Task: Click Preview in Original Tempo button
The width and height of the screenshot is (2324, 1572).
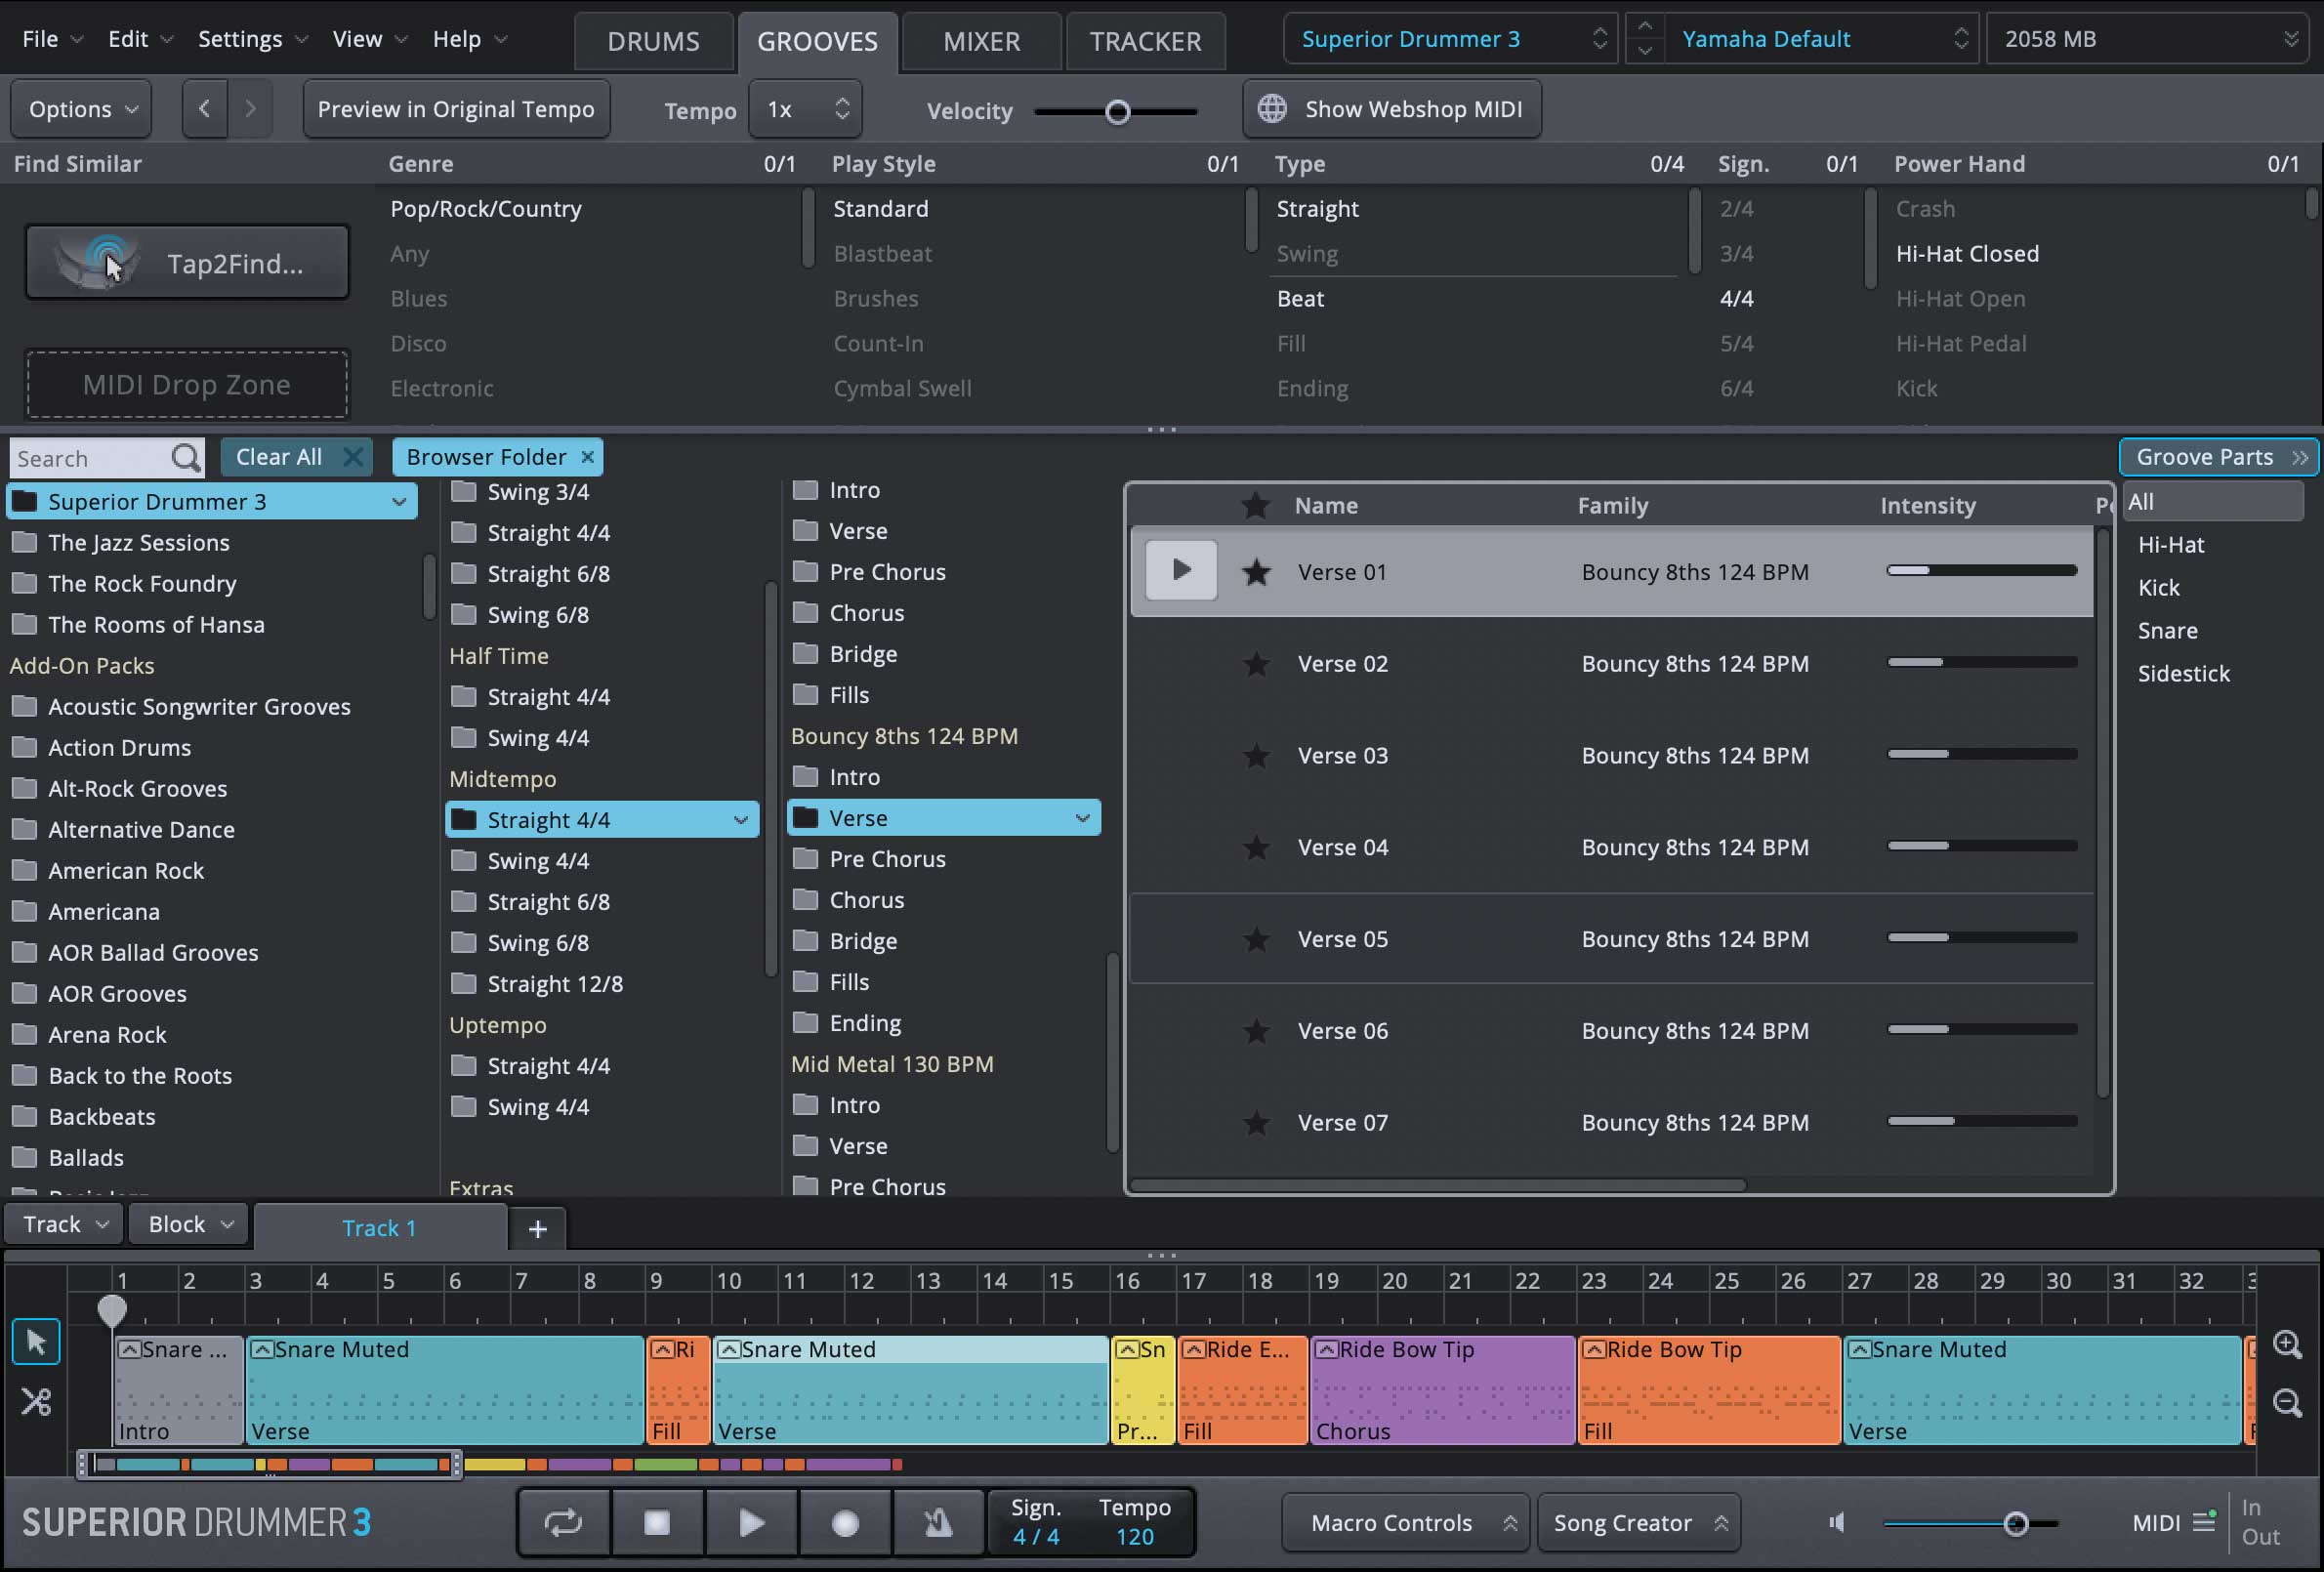Action: pyautogui.click(x=456, y=109)
